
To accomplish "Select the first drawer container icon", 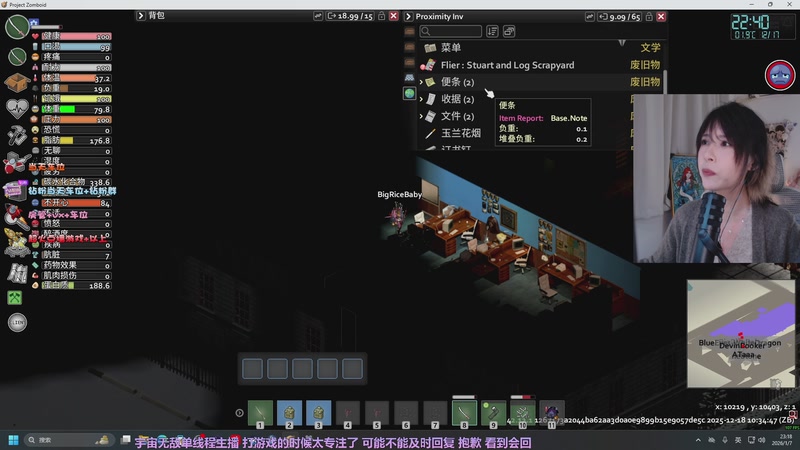I will coord(409,32).
